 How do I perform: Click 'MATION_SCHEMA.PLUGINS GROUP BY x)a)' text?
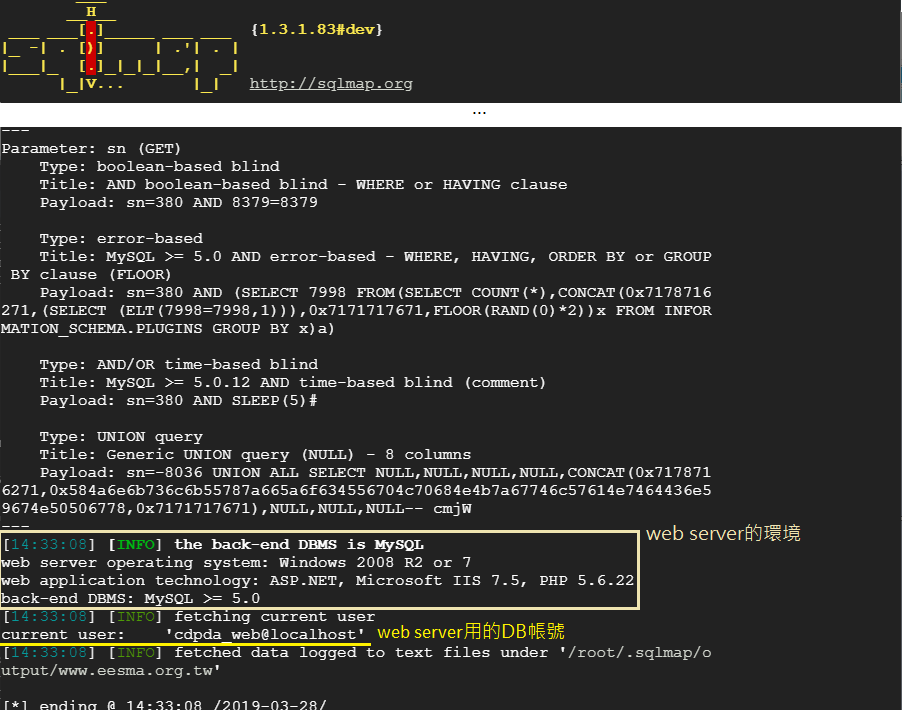167,329
